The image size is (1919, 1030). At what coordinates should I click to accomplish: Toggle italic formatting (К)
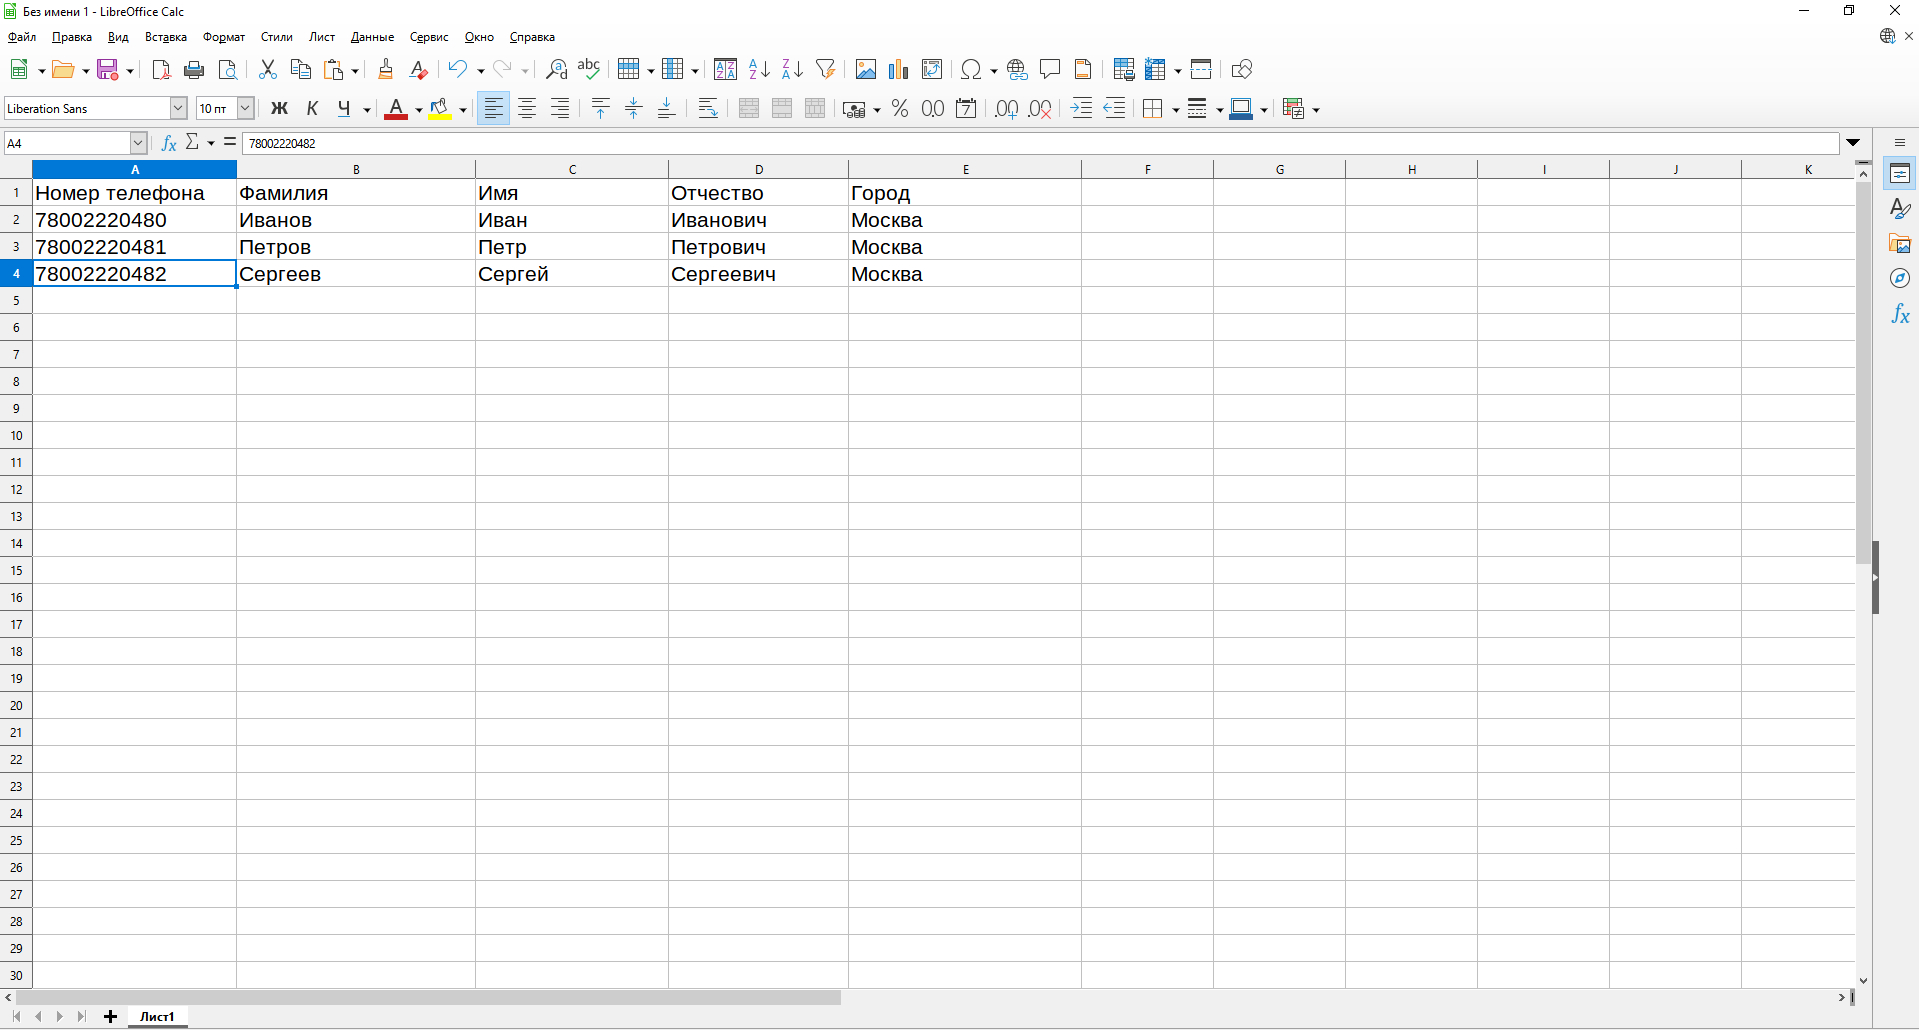(x=312, y=109)
